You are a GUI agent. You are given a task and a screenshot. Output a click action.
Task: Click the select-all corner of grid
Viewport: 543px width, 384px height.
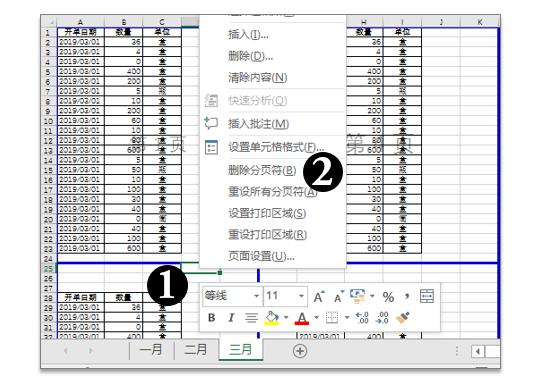(x=49, y=22)
